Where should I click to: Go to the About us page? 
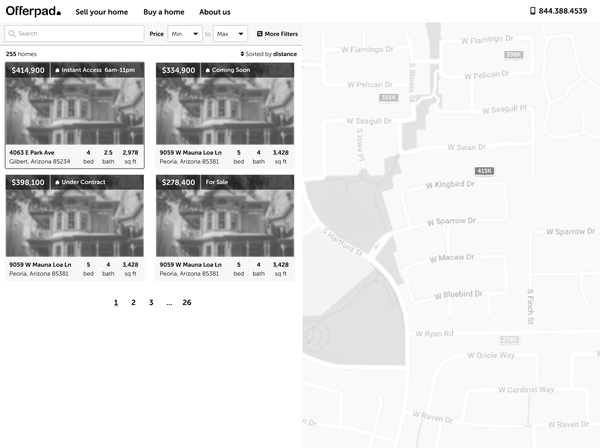click(x=214, y=12)
